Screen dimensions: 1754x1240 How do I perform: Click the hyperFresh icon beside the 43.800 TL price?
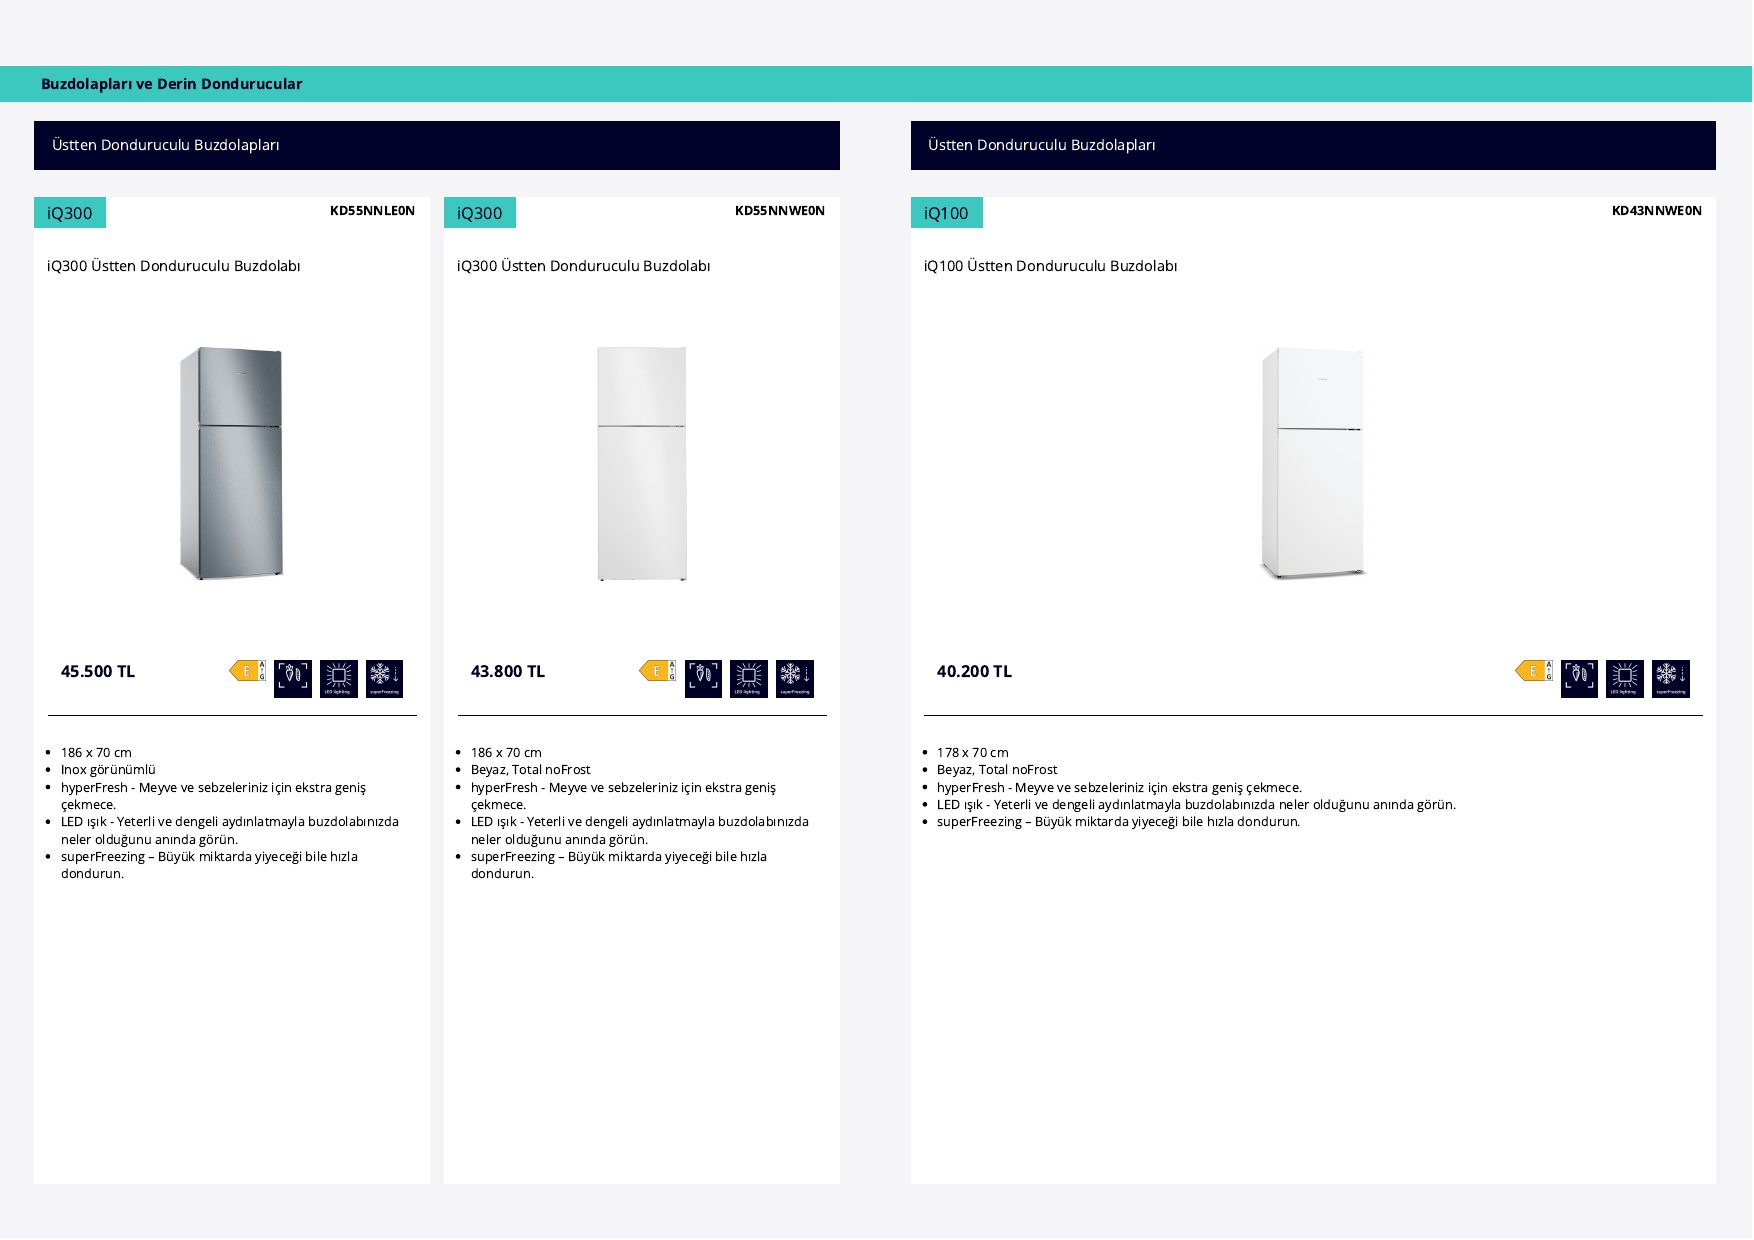point(704,679)
